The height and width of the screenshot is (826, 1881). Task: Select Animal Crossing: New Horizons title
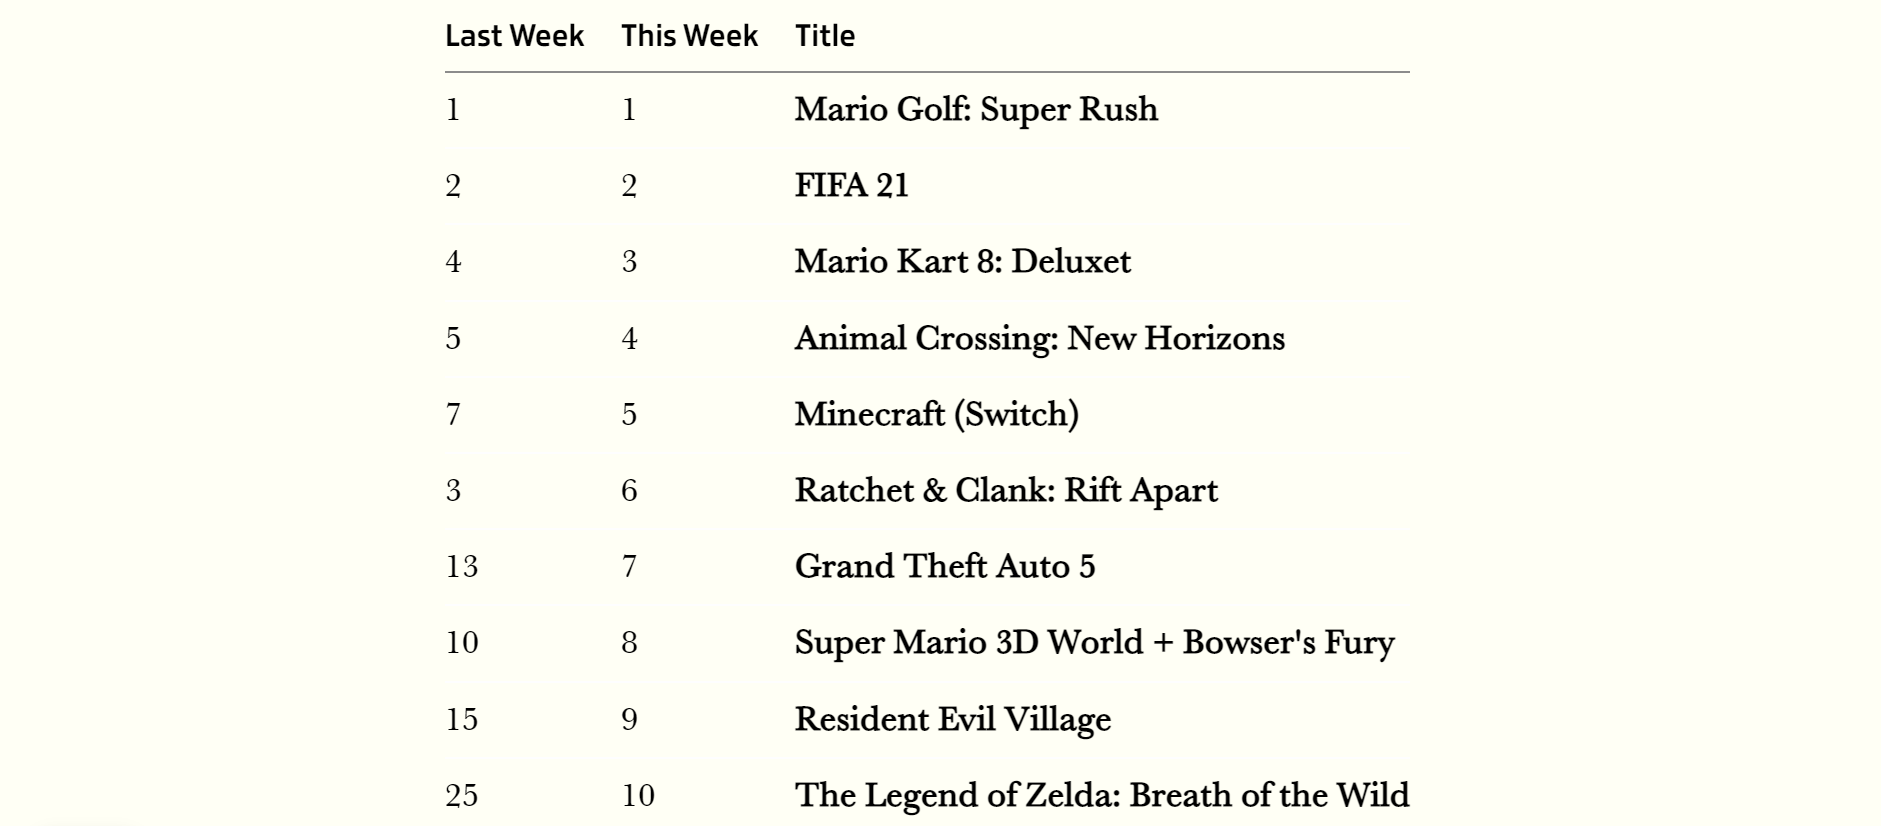coord(1039,338)
